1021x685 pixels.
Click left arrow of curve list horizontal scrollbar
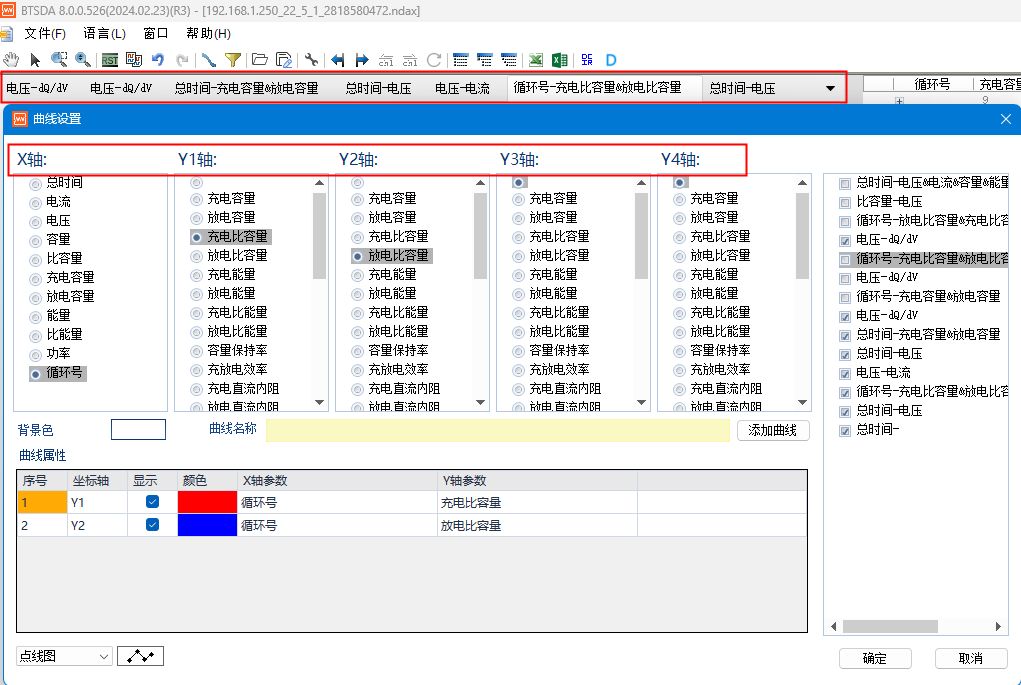point(833,626)
